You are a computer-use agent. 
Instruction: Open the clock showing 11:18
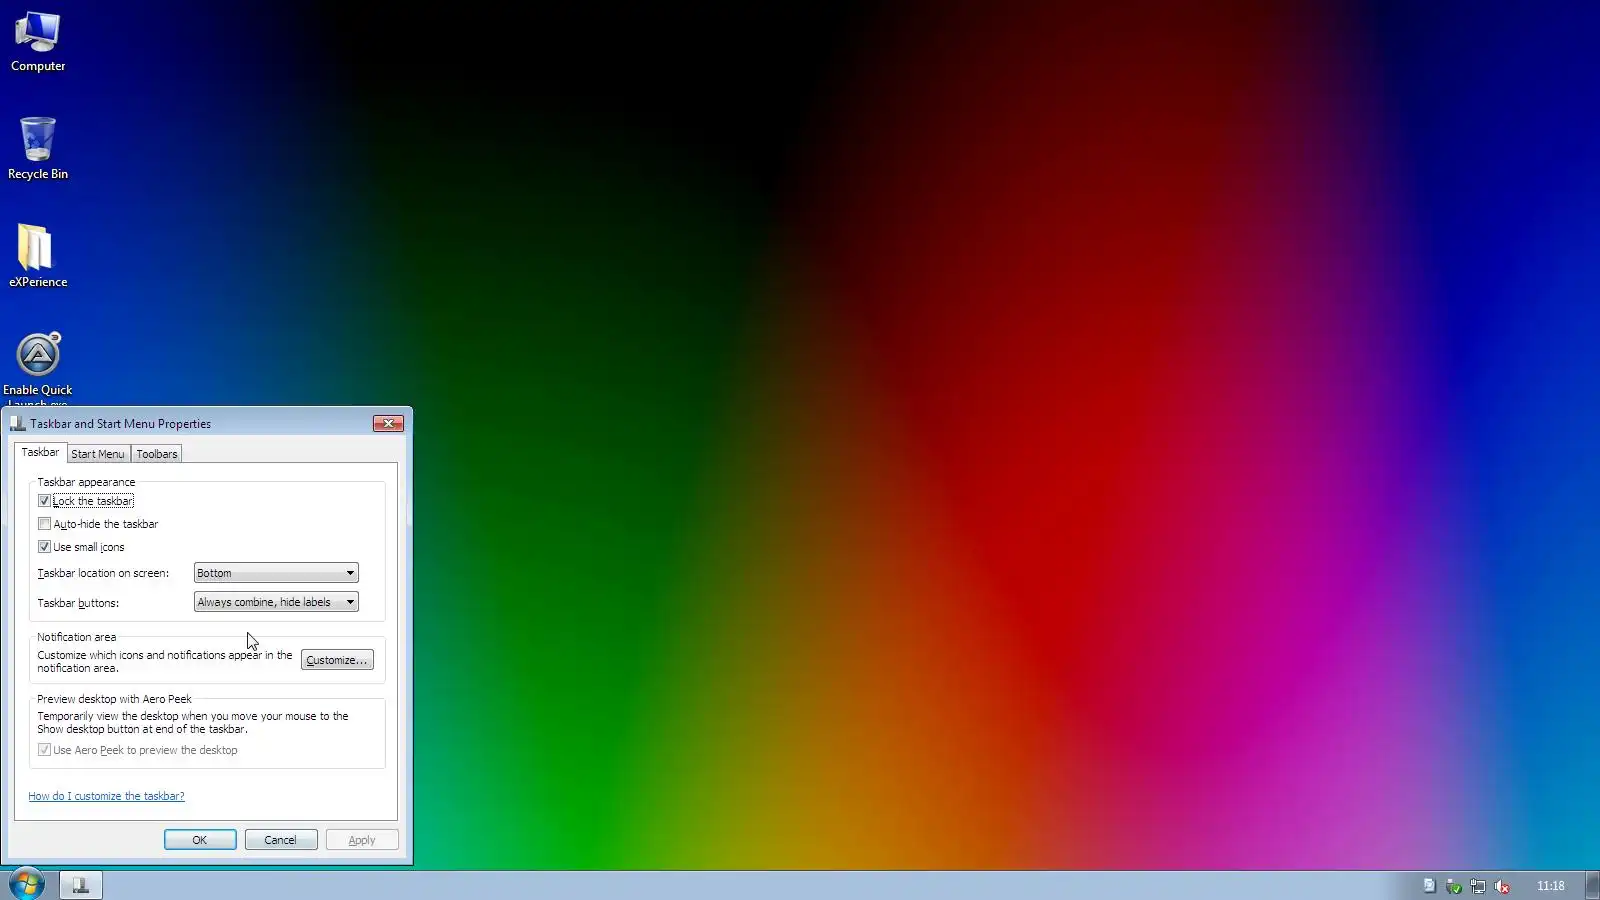1550,886
